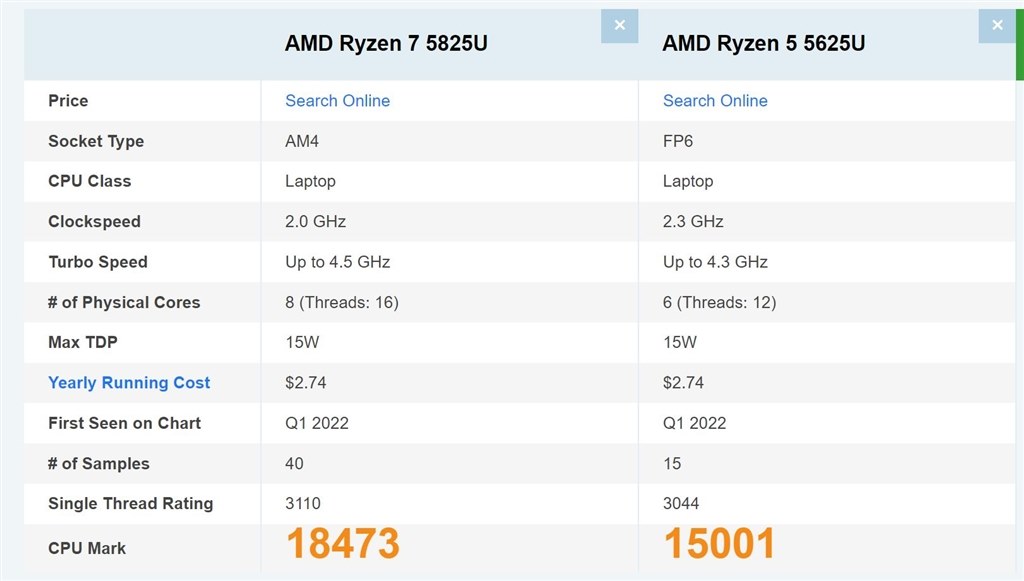Image resolution: width=1024 pixels, height=581 pixels.
Task: Click the CPU Mark score 15001
Action: pos(719,544)
